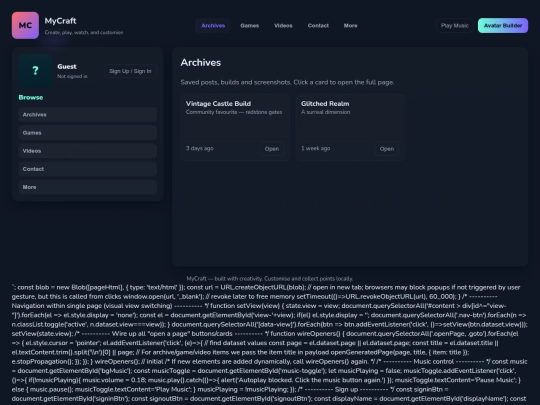The width and height of the screenshot is (540, 405).
Task: Switch to the Games tab in top navigation
Action: pyautogui.click(x=250, y=25)
